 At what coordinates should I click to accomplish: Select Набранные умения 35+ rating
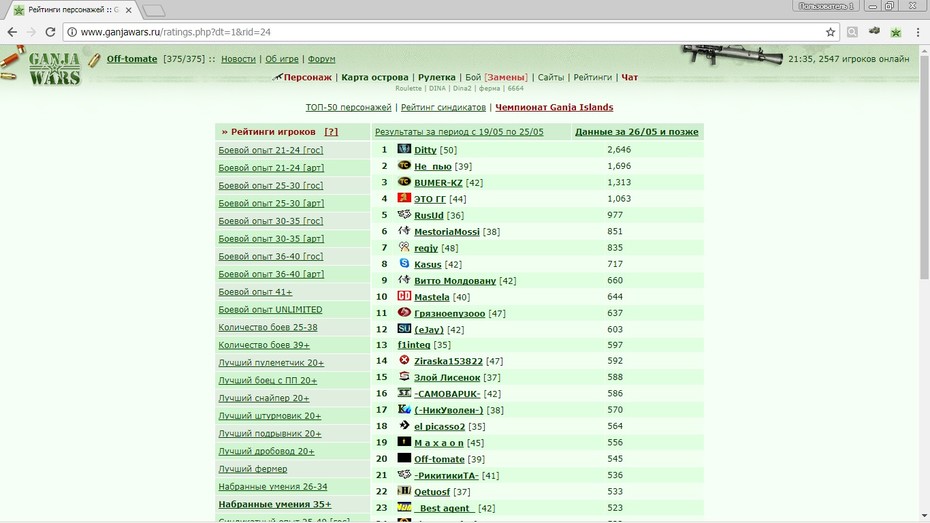(x=275, y=504)
